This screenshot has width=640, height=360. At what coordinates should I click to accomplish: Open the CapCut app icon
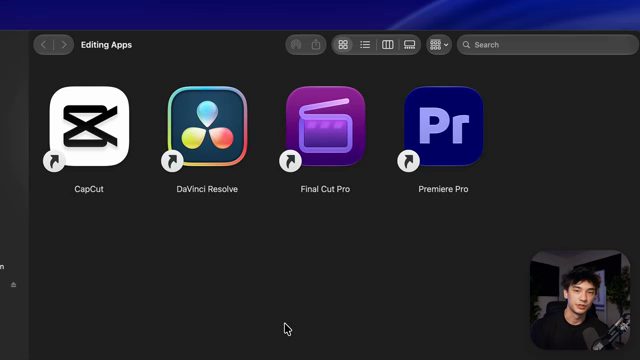click(89, 126)
